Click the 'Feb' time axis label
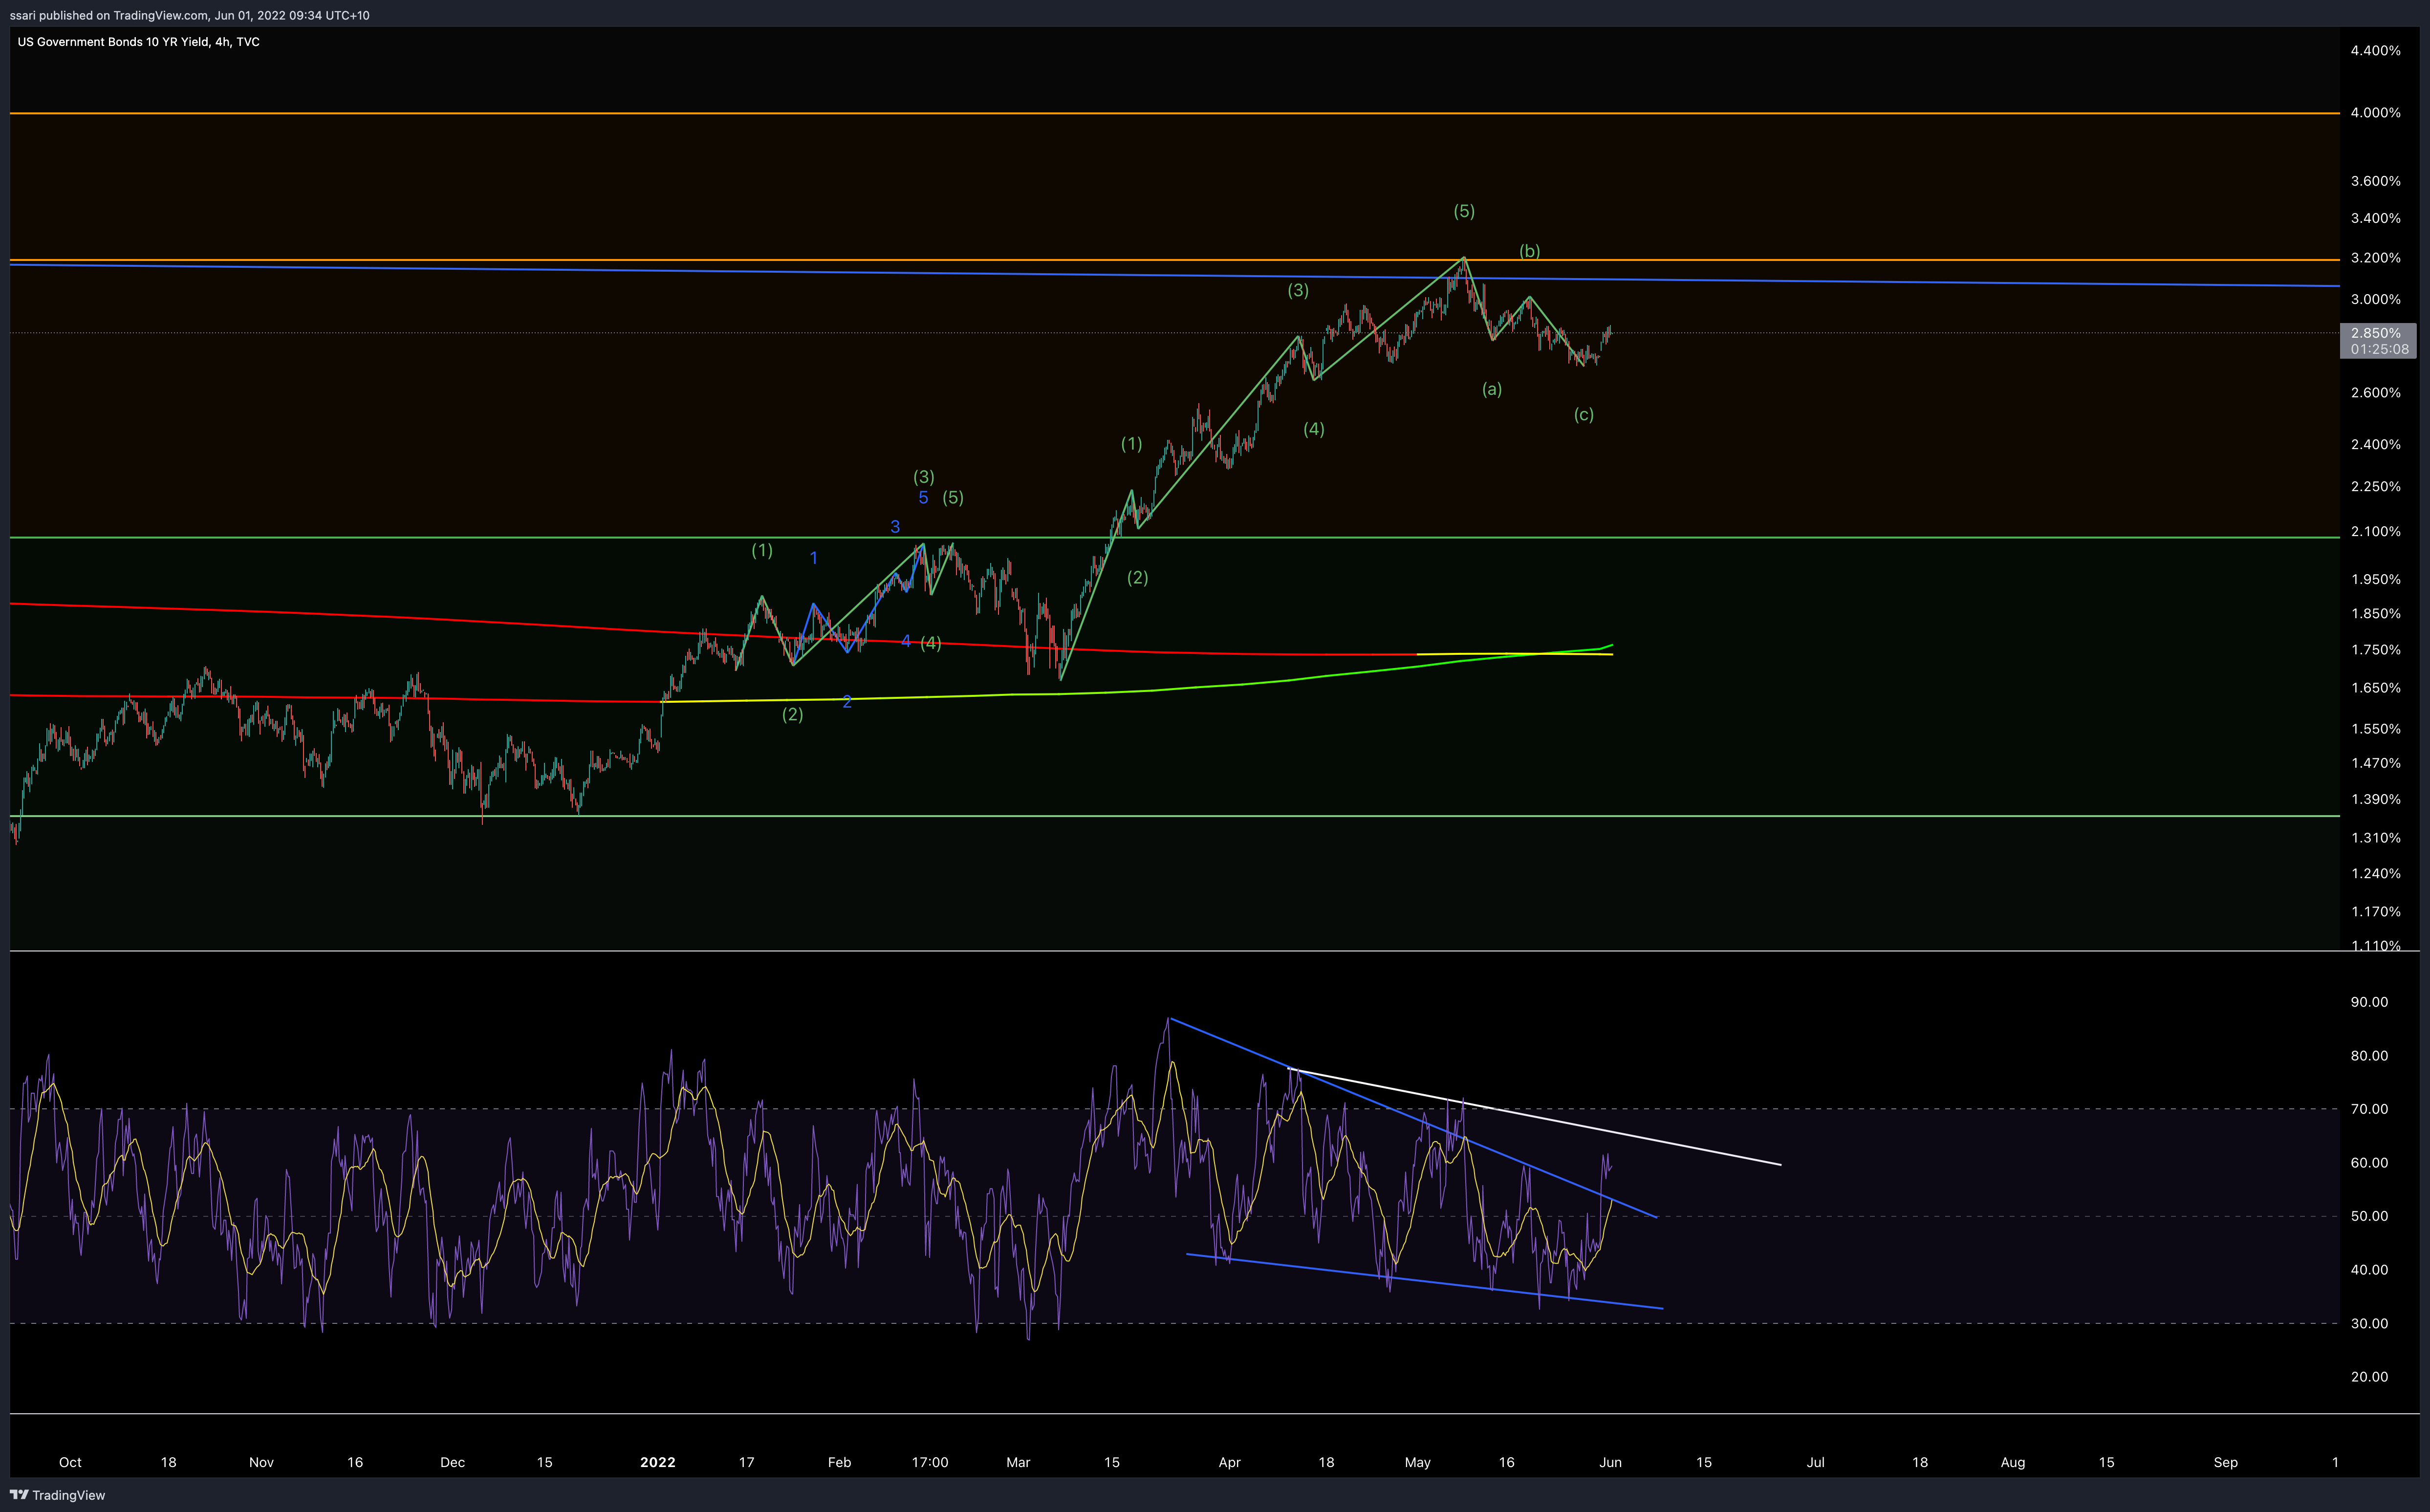 (x=839, y=1462)
